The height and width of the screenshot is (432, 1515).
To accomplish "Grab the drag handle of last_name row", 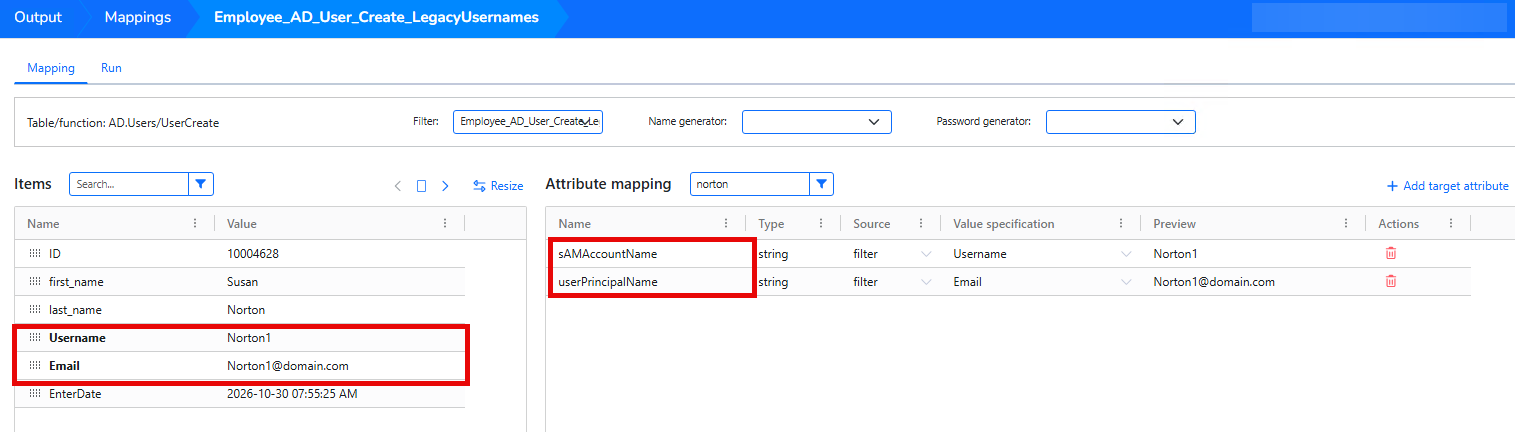I will pyautogui.click(x=35, y=310).
